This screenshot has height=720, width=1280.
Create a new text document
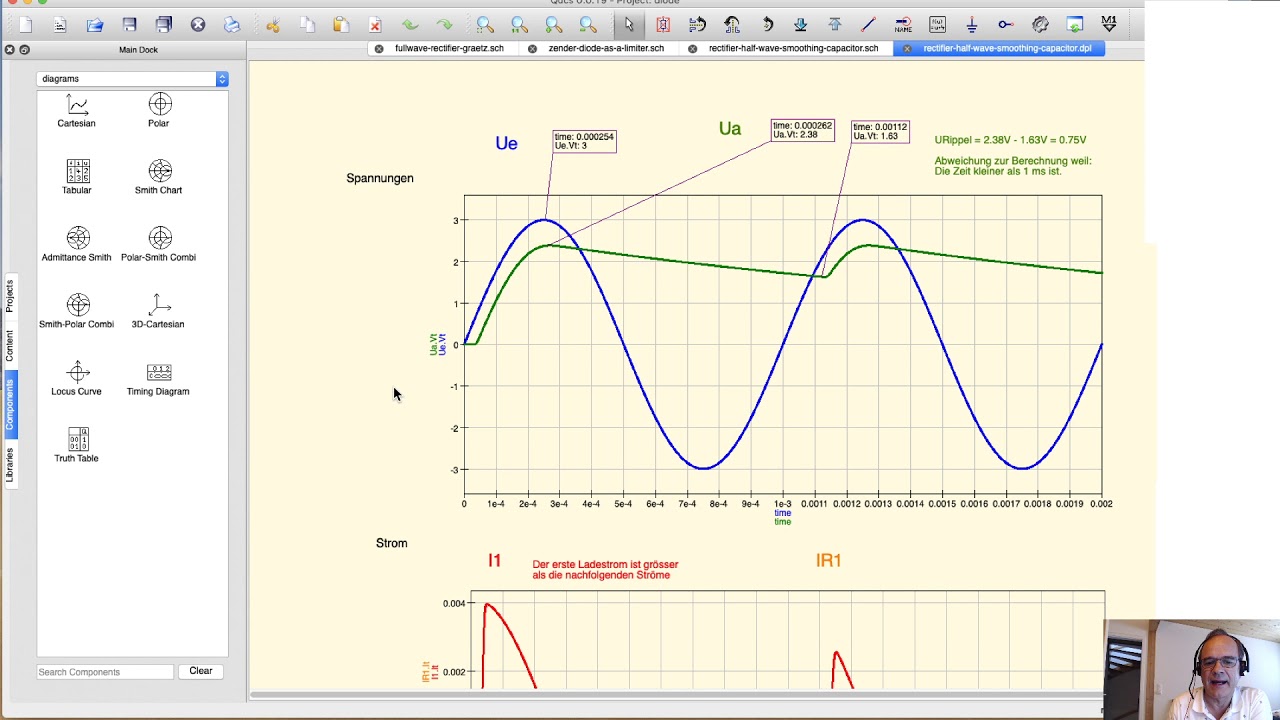60,25
